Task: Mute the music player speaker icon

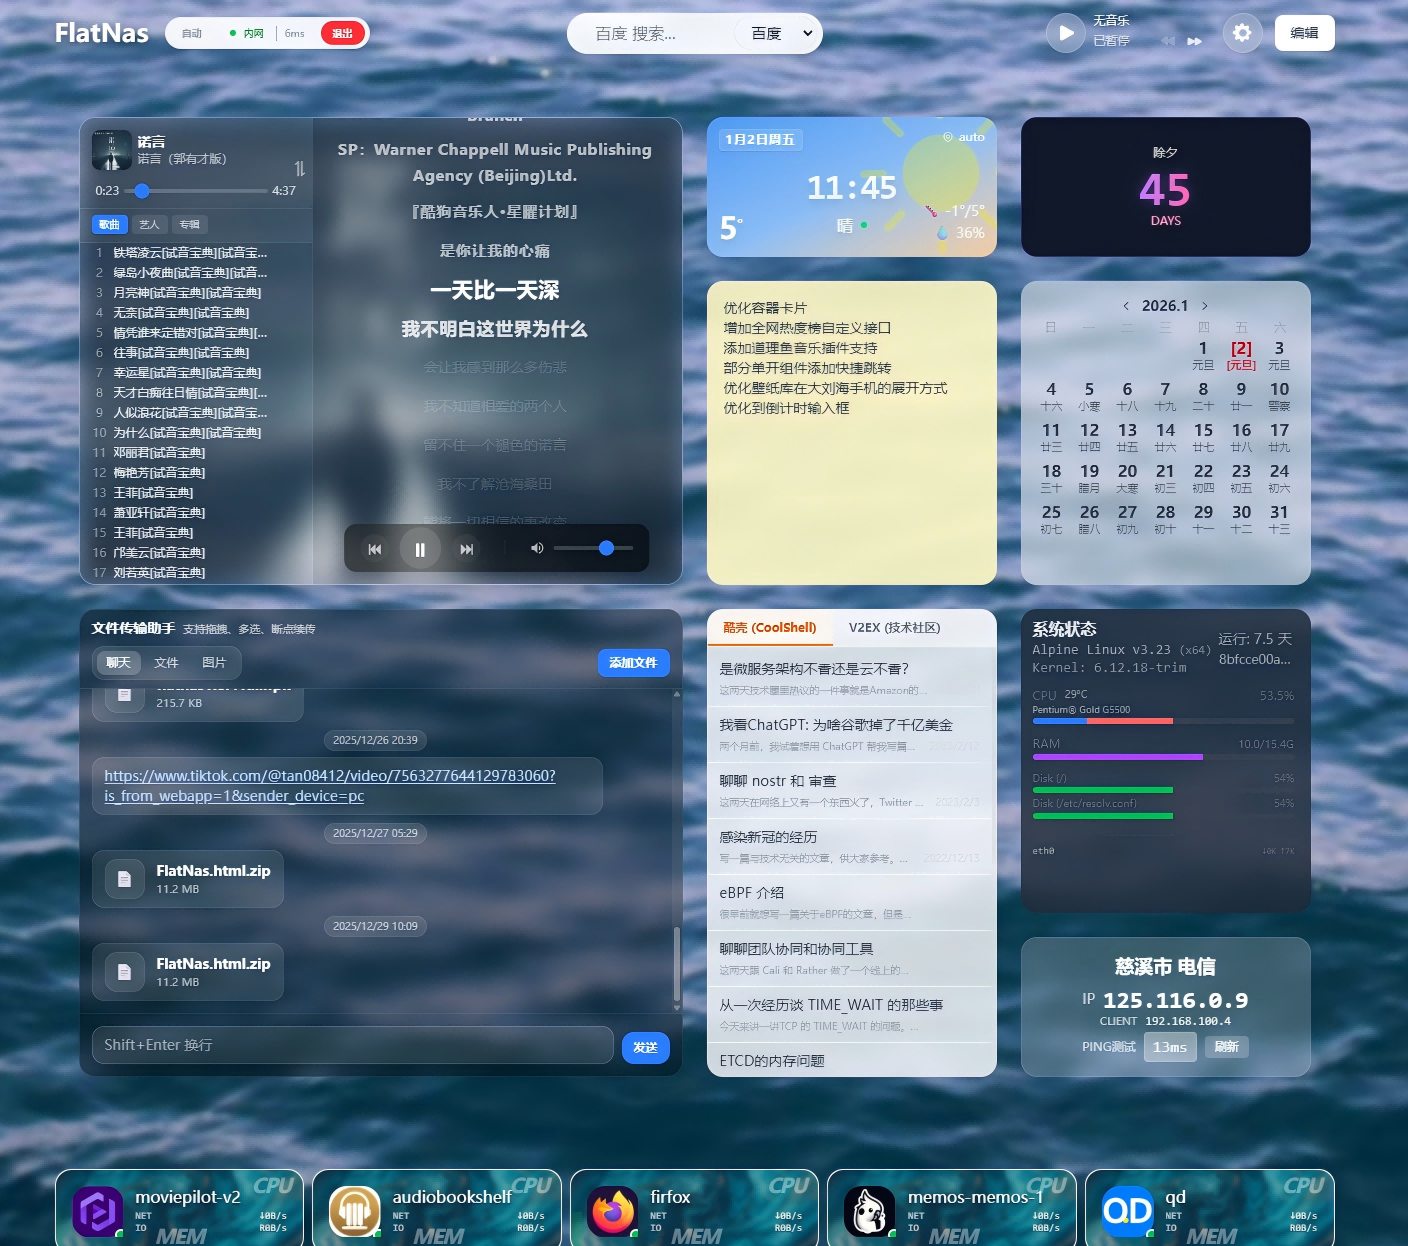Action: [x=537, y=548]
